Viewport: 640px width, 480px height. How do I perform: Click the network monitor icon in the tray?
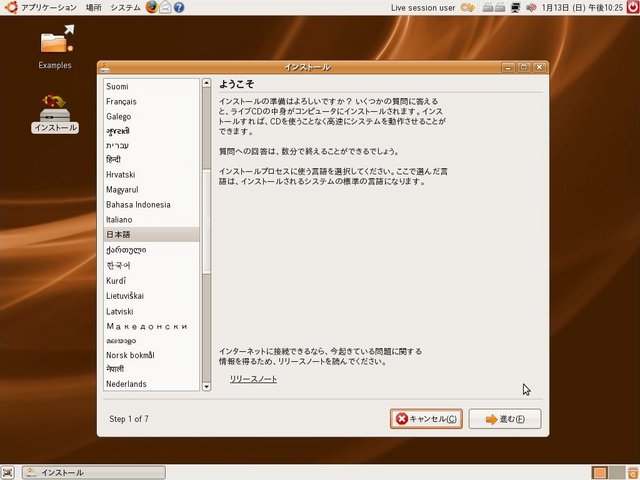point(516,7)
